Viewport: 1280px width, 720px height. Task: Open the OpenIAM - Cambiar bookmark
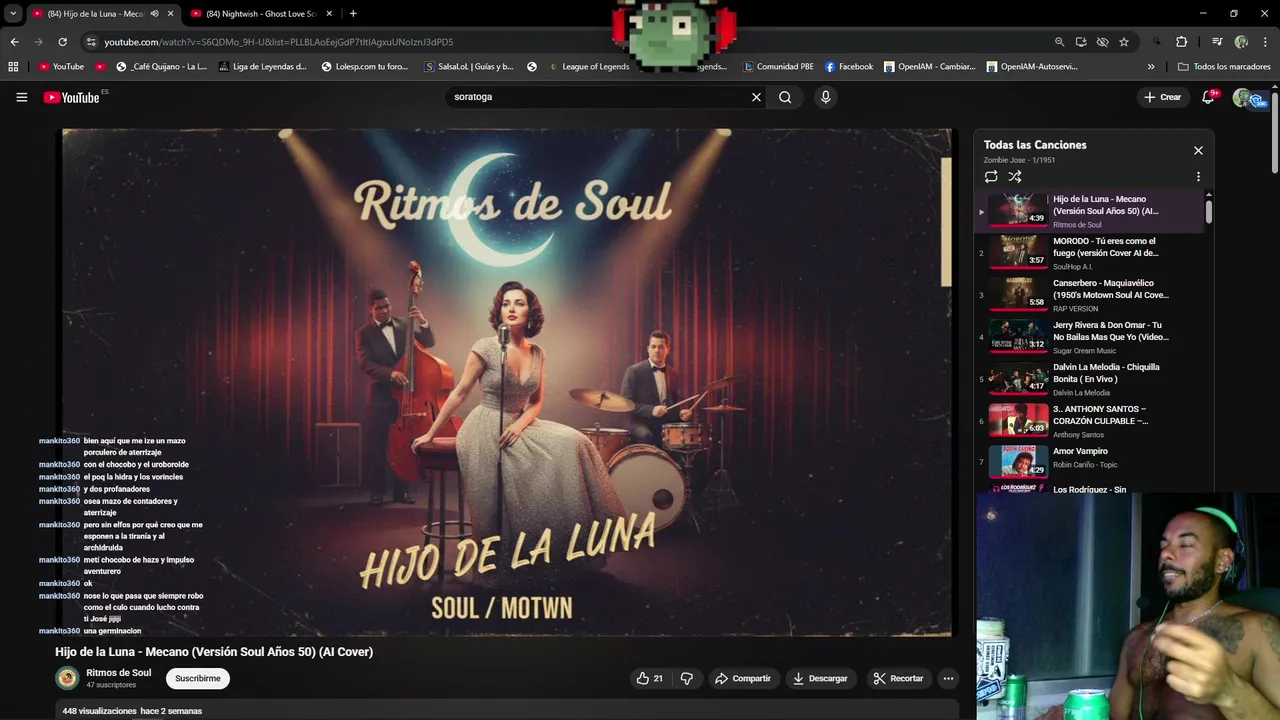(x=929, y=67)
